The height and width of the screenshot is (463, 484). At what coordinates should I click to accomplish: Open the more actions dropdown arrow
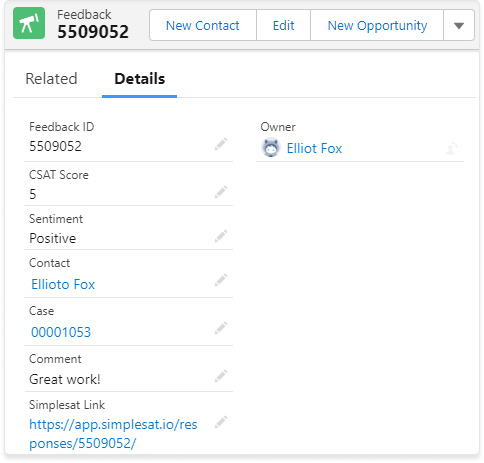tap(459, 25)
